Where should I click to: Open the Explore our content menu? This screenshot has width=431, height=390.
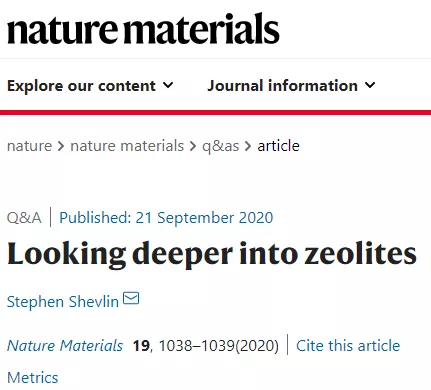coord(90,86)
